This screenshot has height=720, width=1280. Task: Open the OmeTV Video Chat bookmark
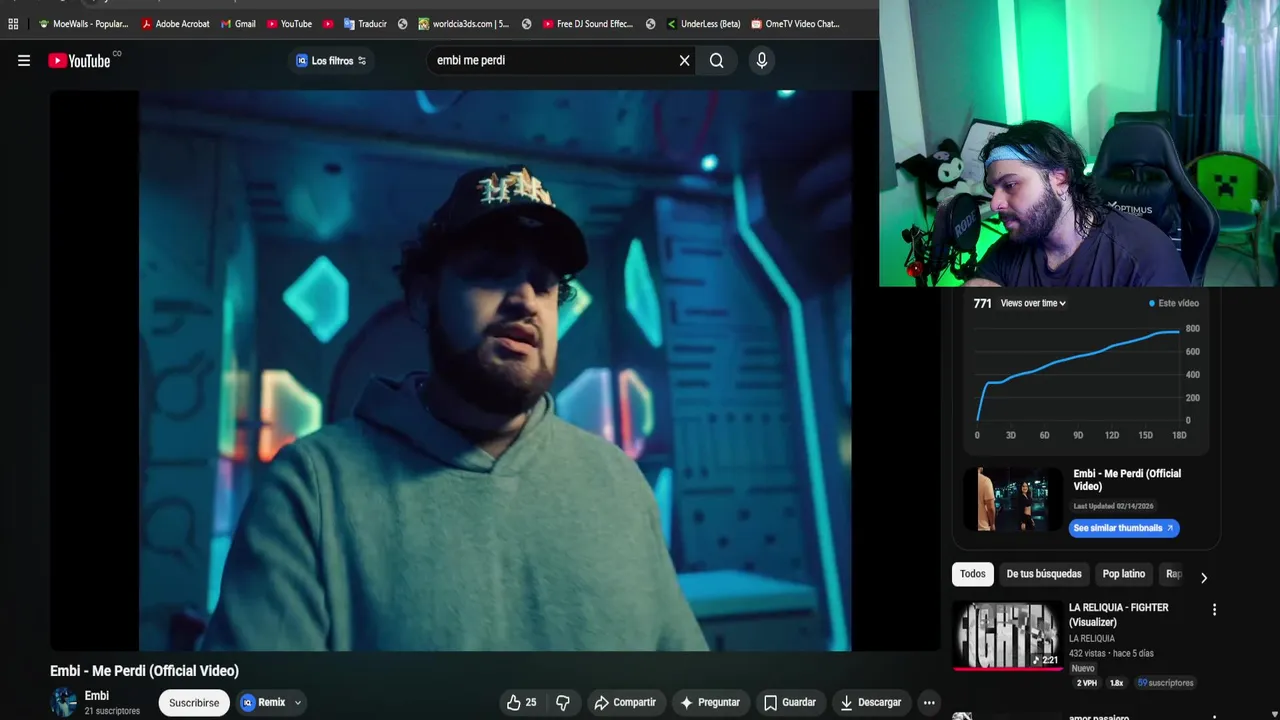(795, 24)
